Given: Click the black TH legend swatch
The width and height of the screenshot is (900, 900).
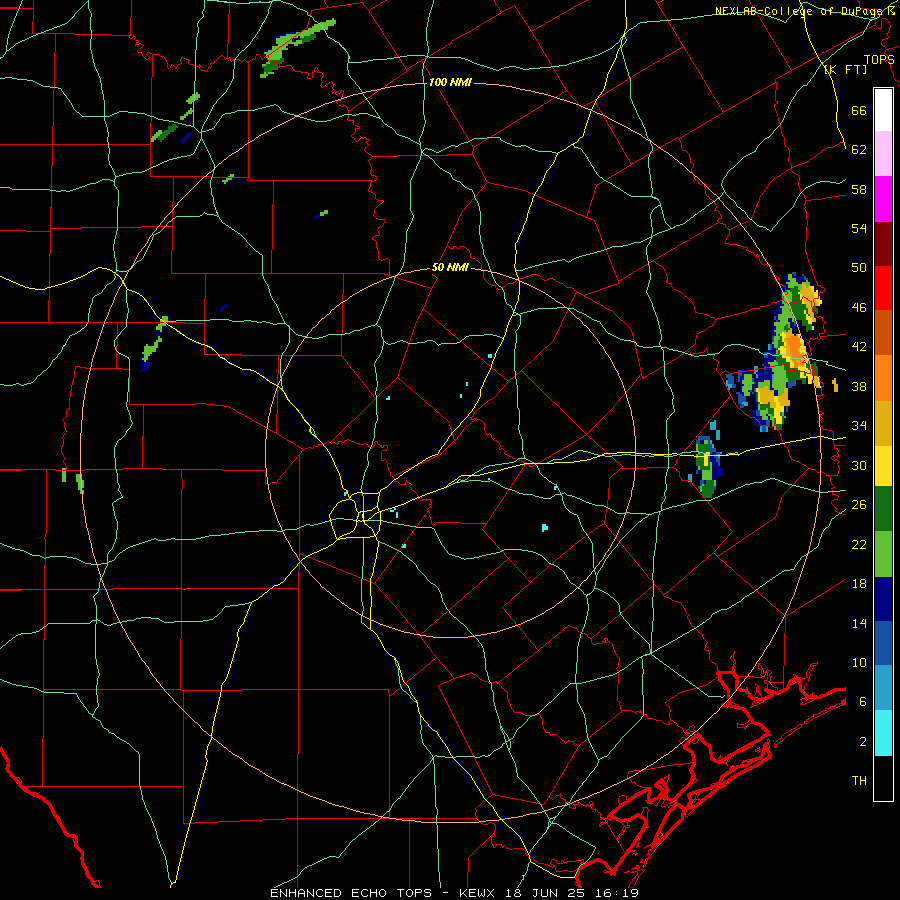Looking at the screenshot, I should click(883, 778).
